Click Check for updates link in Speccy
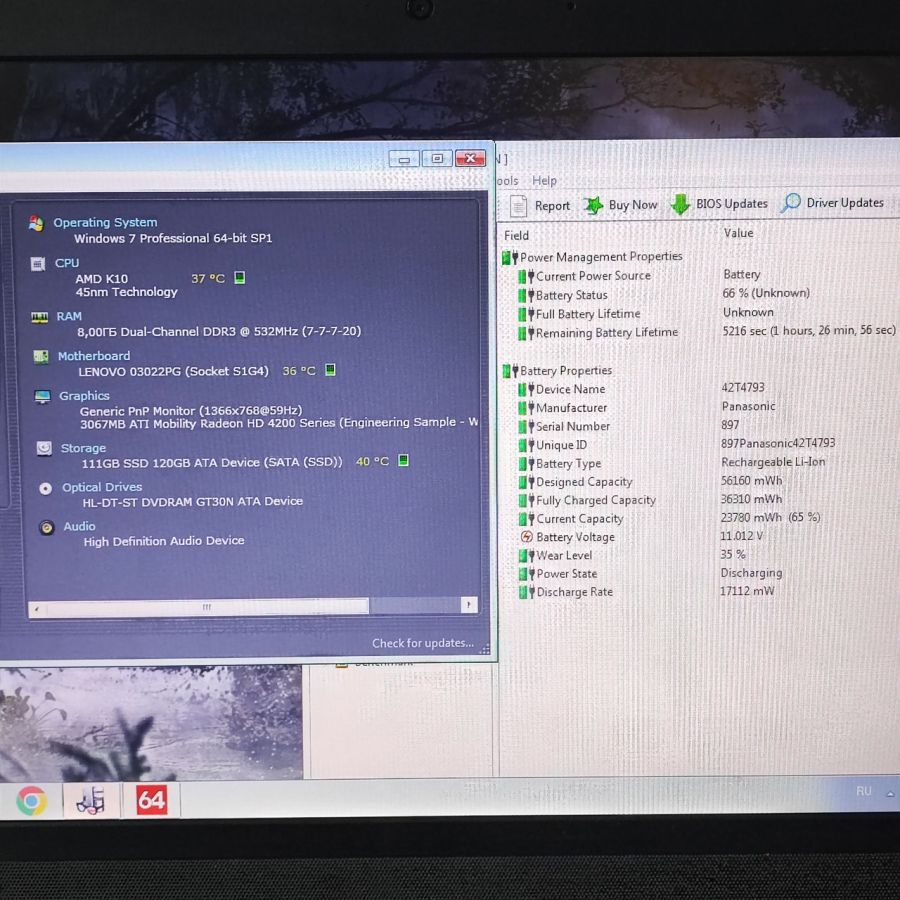Viewport: 900px width, 900px height. tap(422, 643)
